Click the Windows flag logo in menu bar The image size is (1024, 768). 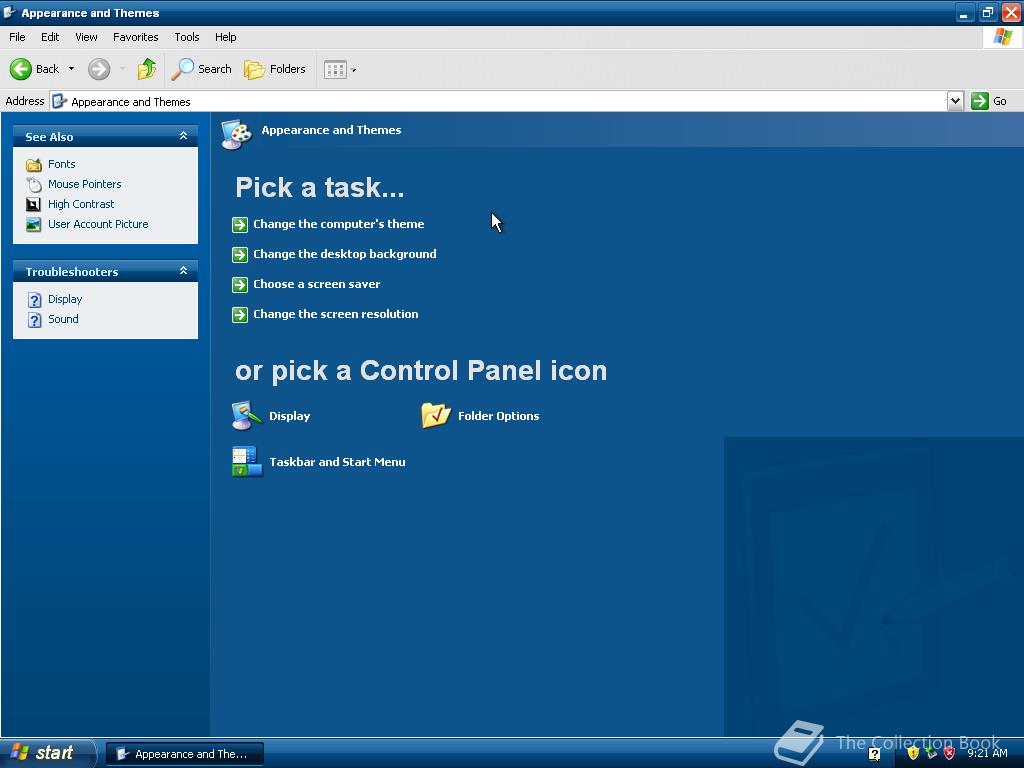[1002, 37]
